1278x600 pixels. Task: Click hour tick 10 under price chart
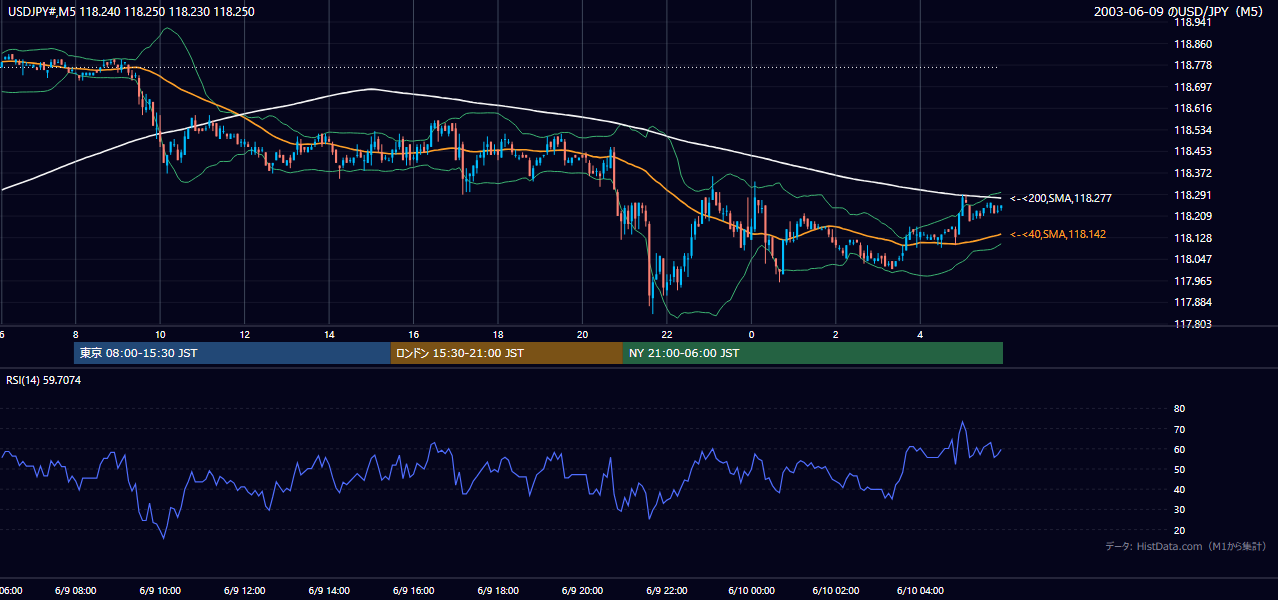(160, 334)
